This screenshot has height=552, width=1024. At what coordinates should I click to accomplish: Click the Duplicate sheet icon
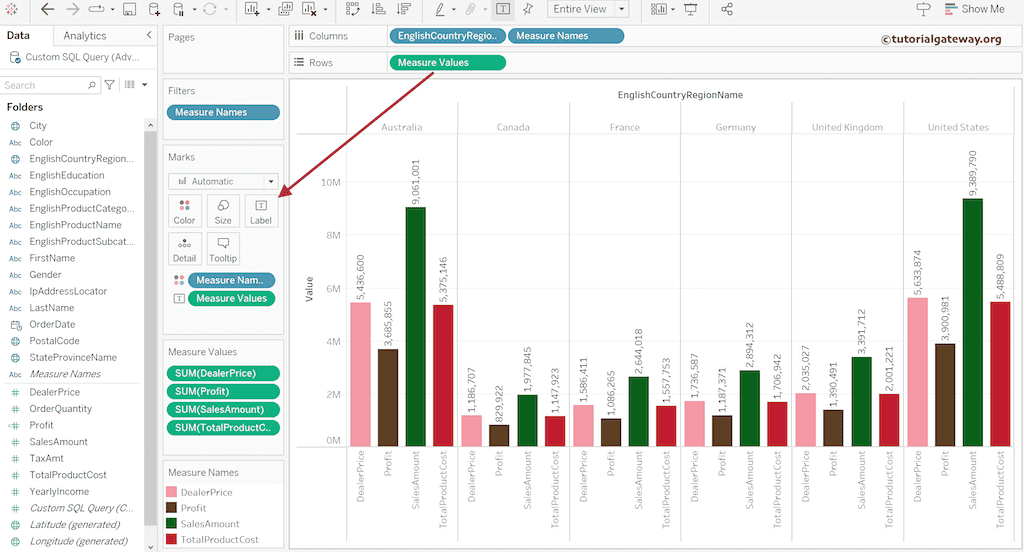285,9
